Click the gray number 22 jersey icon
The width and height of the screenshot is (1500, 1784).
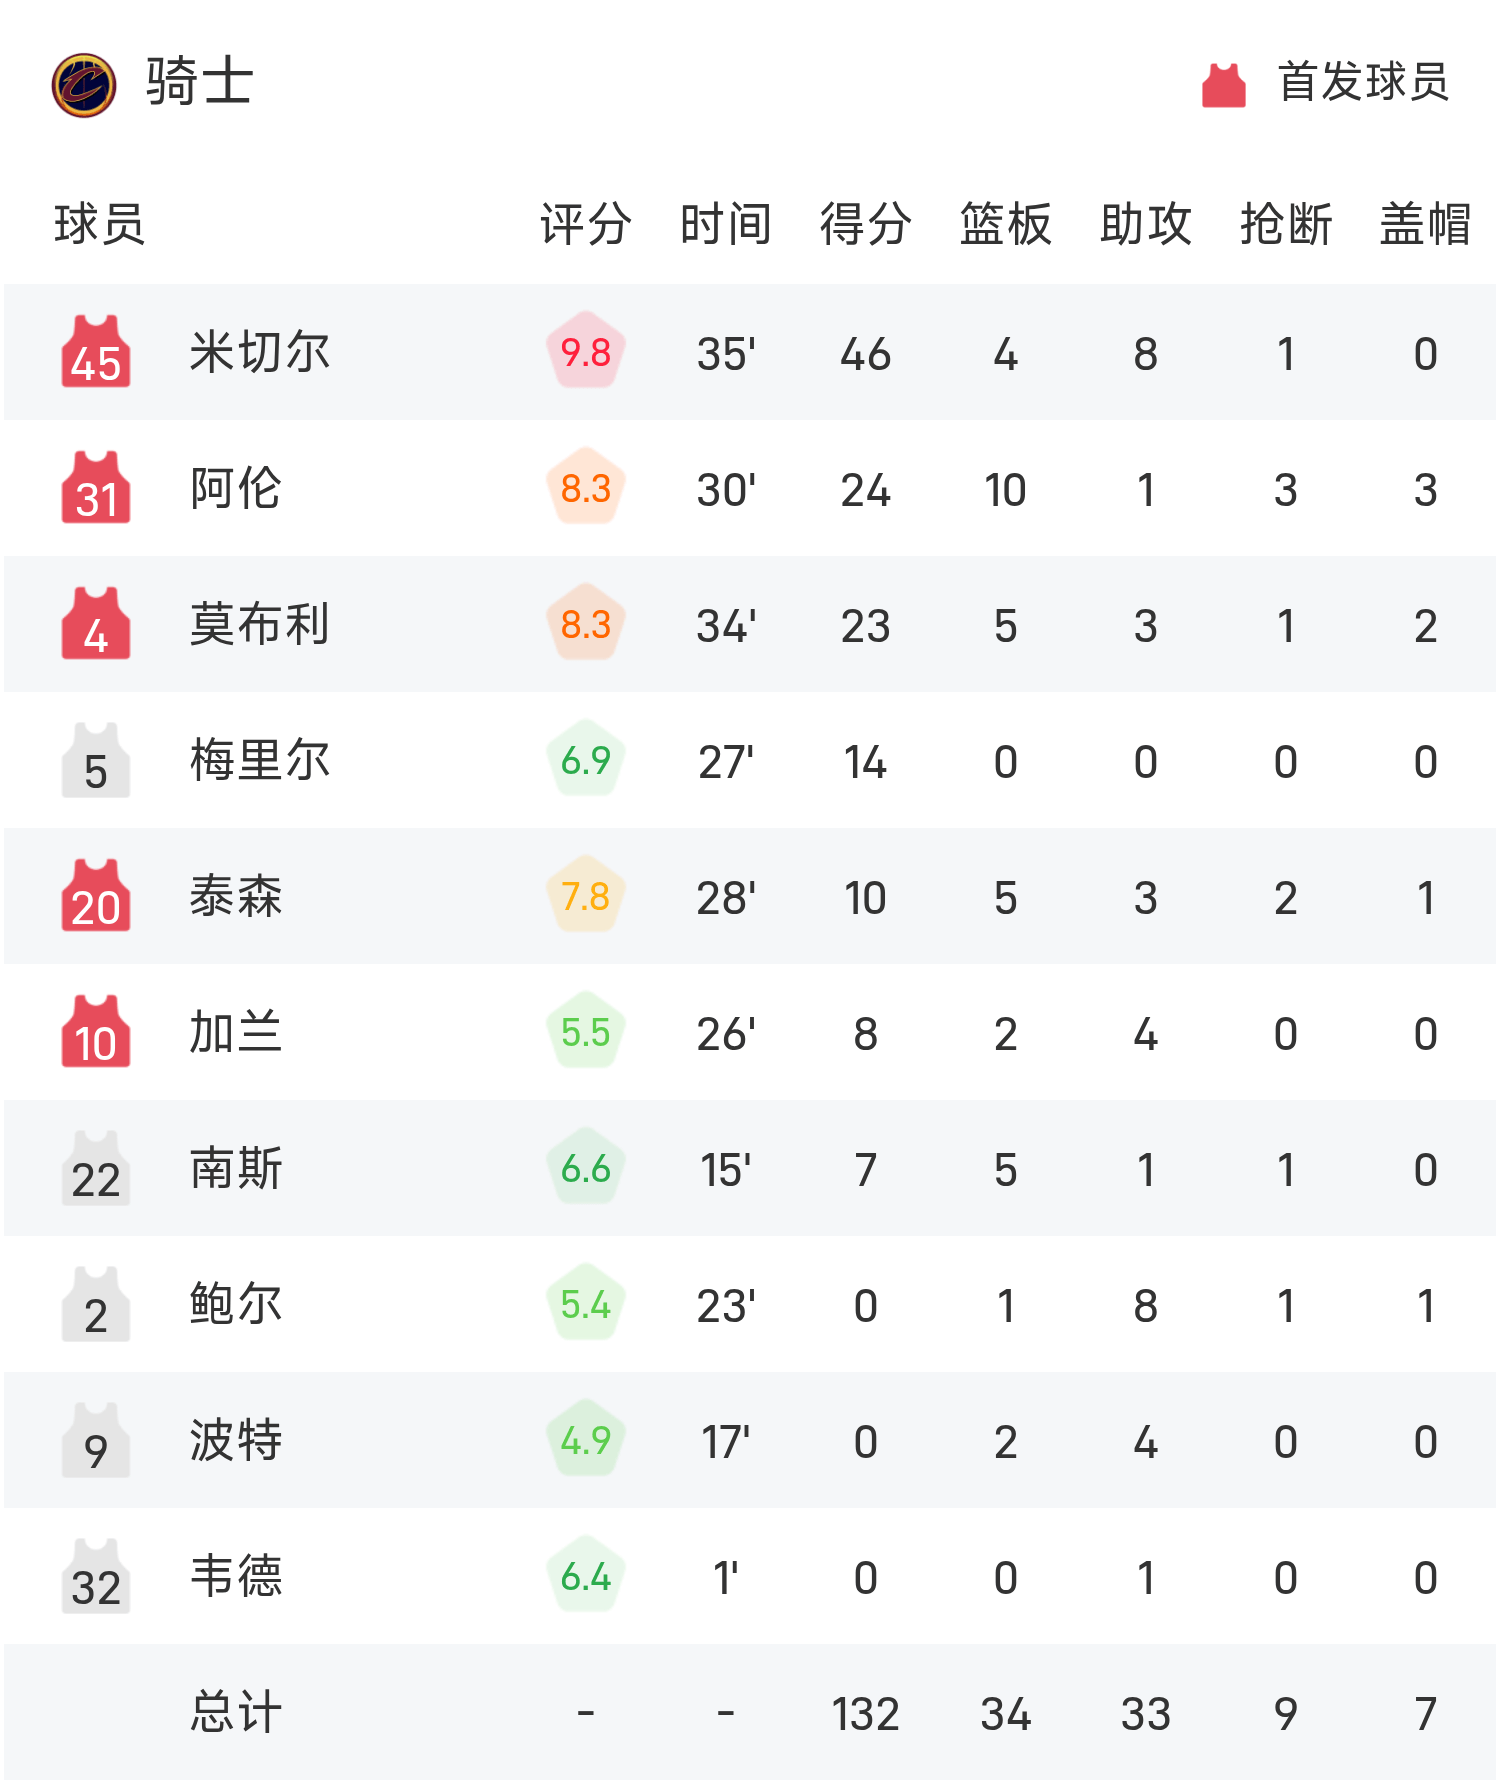[x=96, y=1169]
